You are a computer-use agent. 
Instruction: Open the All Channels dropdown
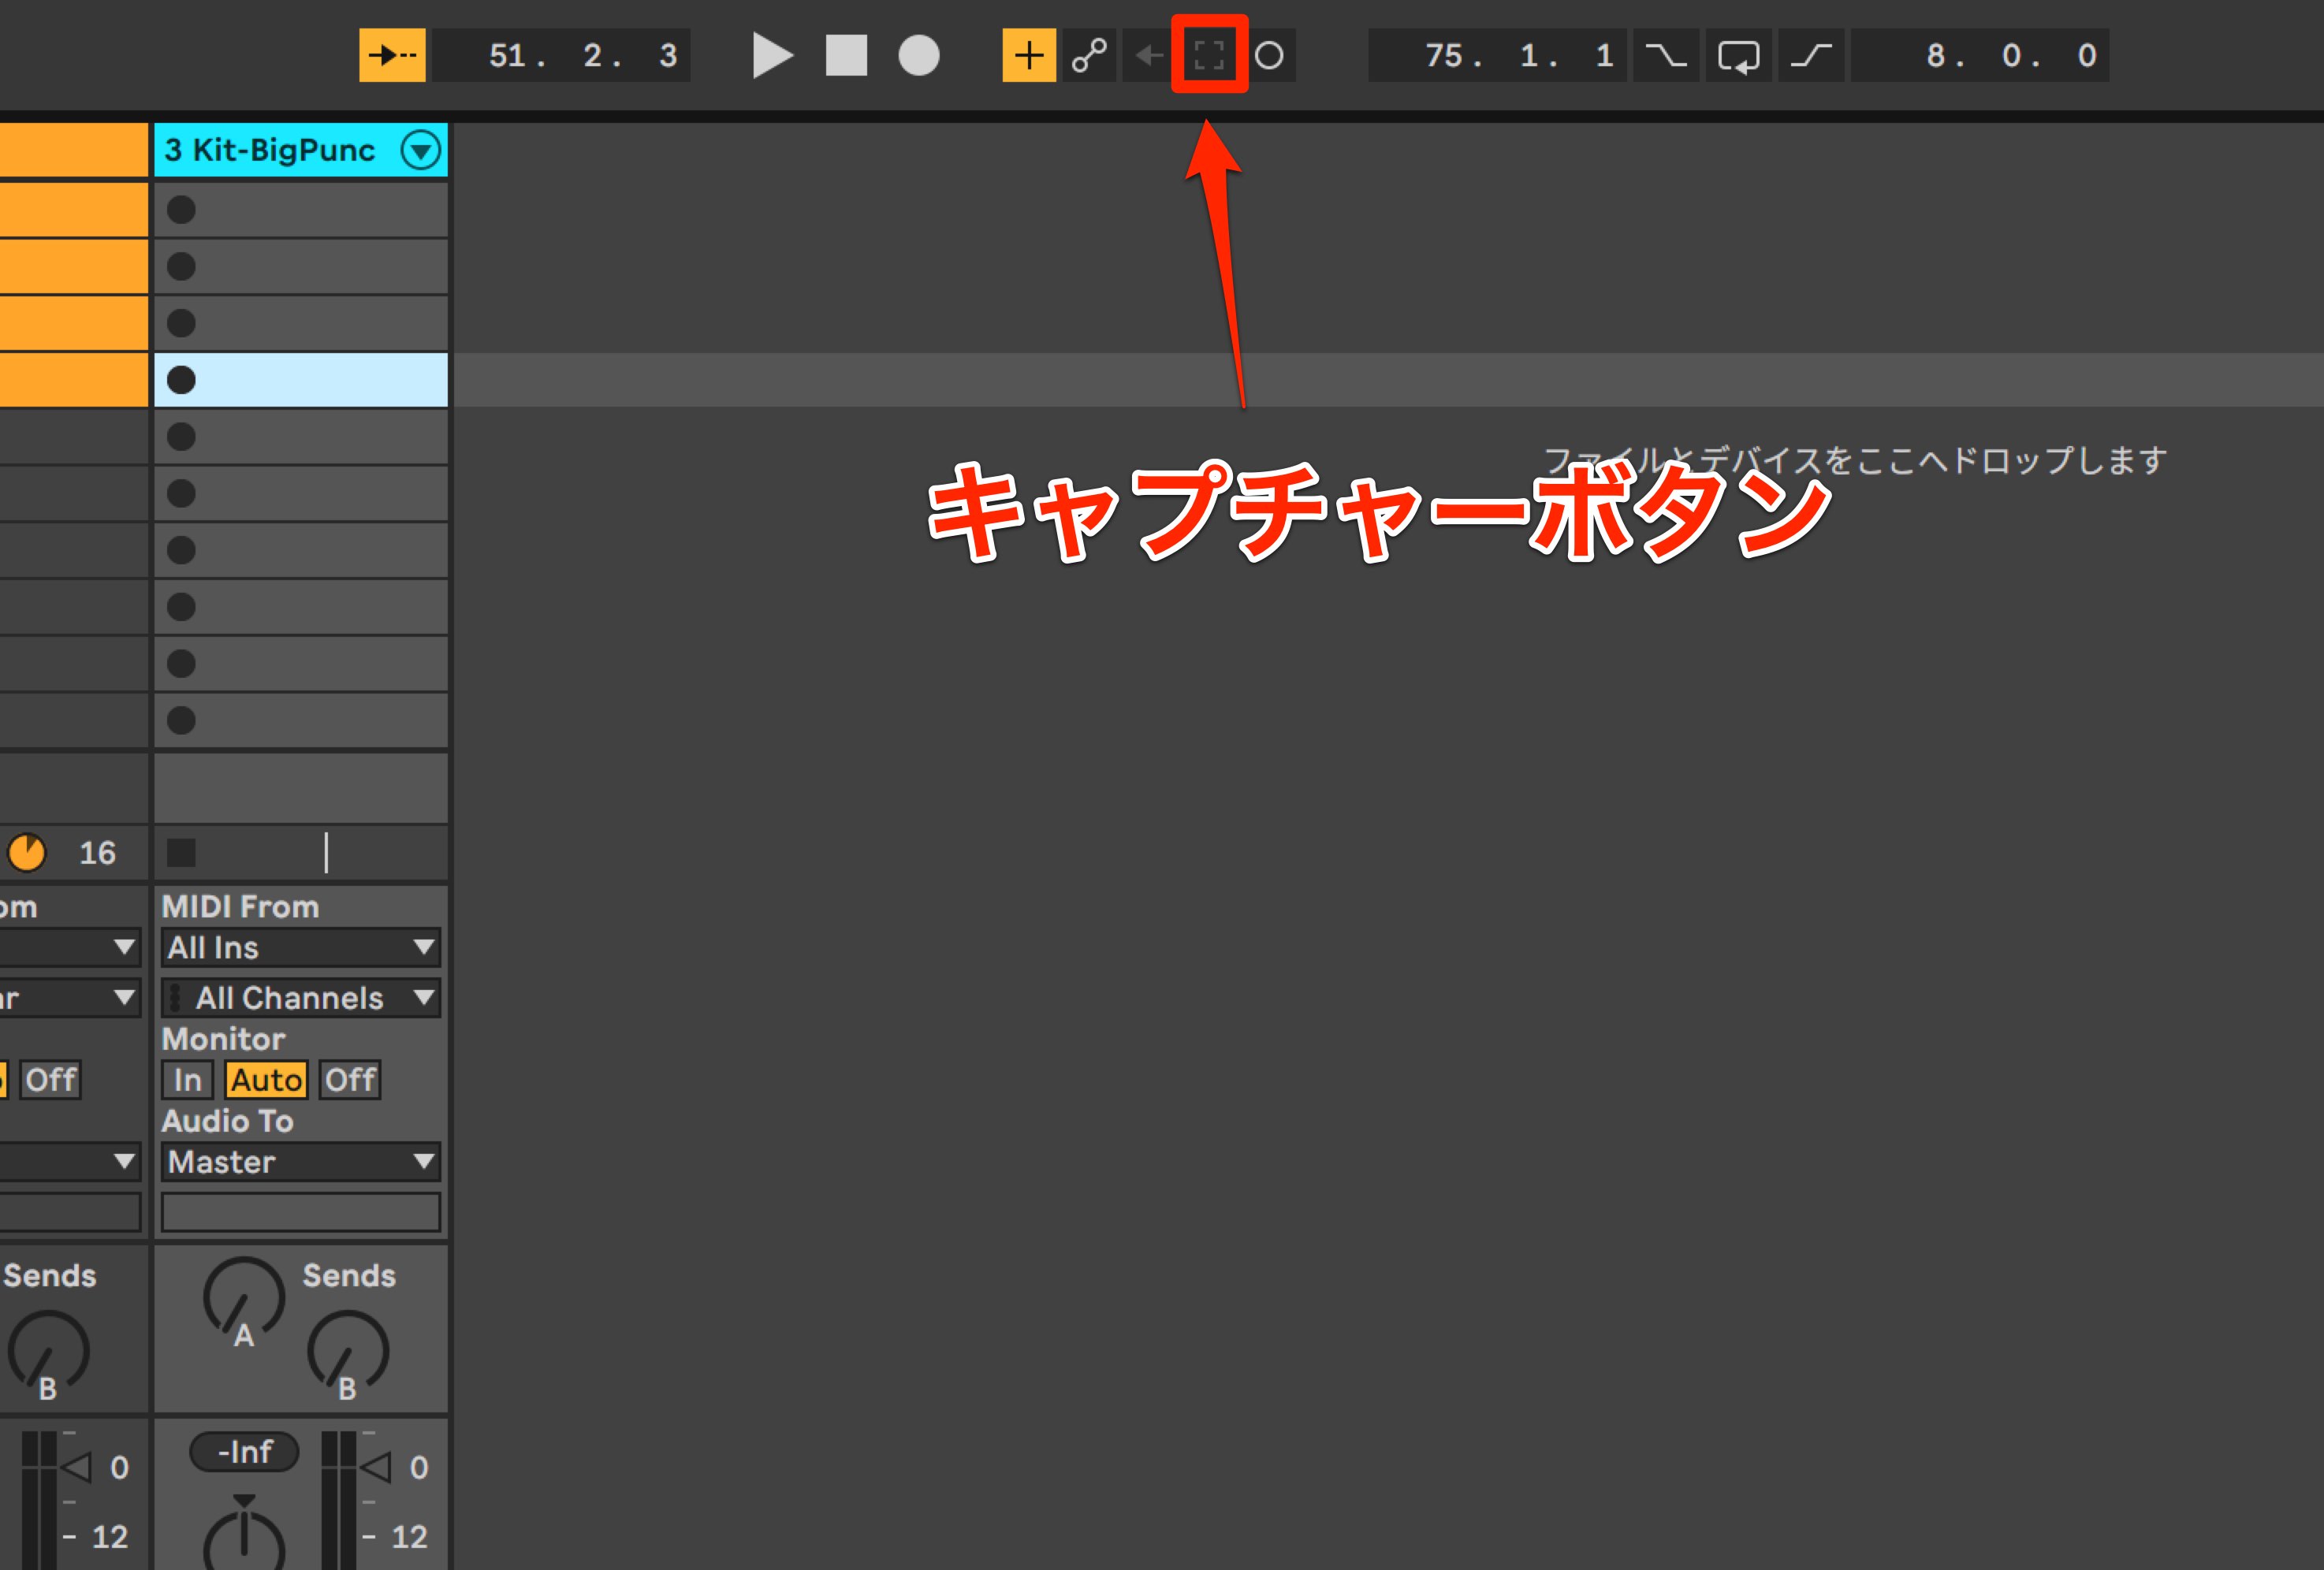(300, 997)
